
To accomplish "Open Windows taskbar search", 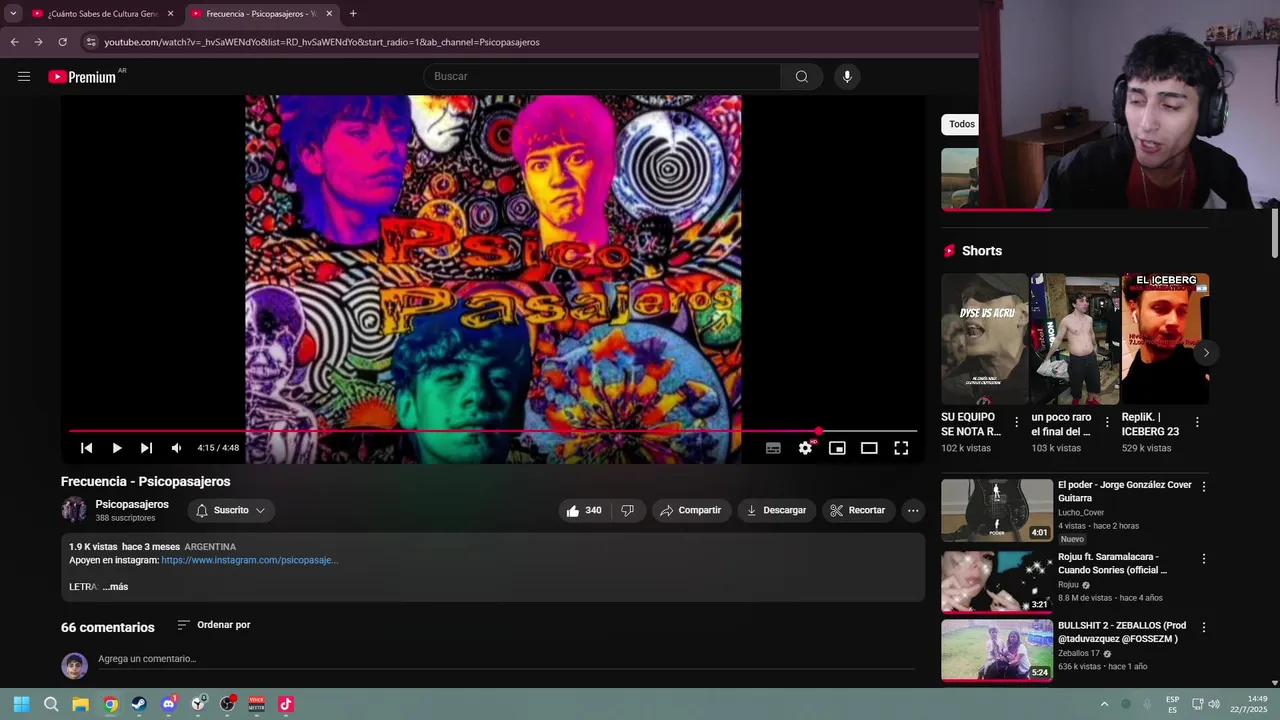I will tap(51, 704).
